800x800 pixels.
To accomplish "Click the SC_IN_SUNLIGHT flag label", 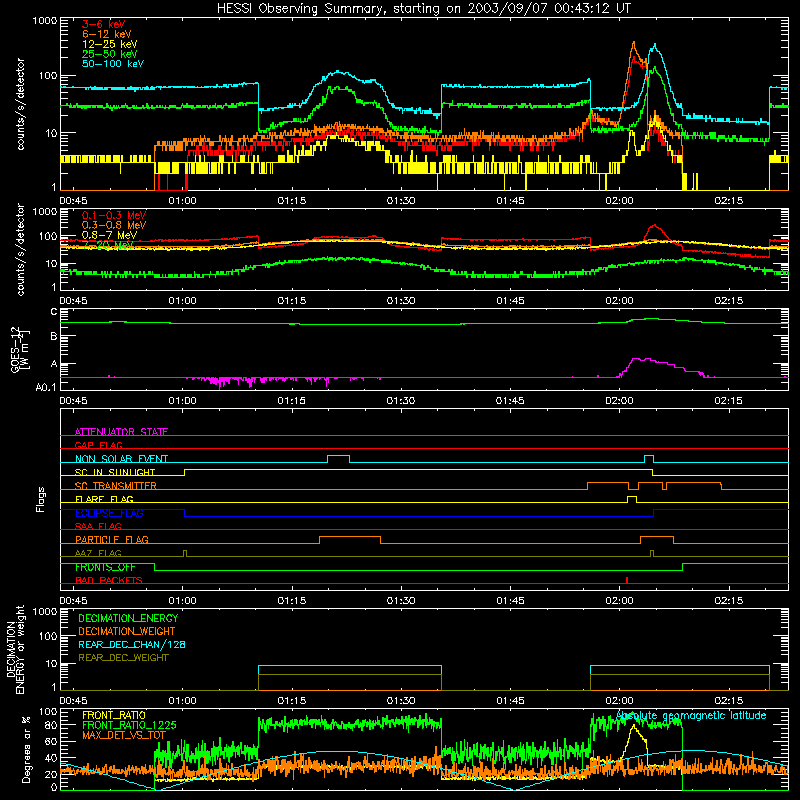I will (x=115, y=472).
